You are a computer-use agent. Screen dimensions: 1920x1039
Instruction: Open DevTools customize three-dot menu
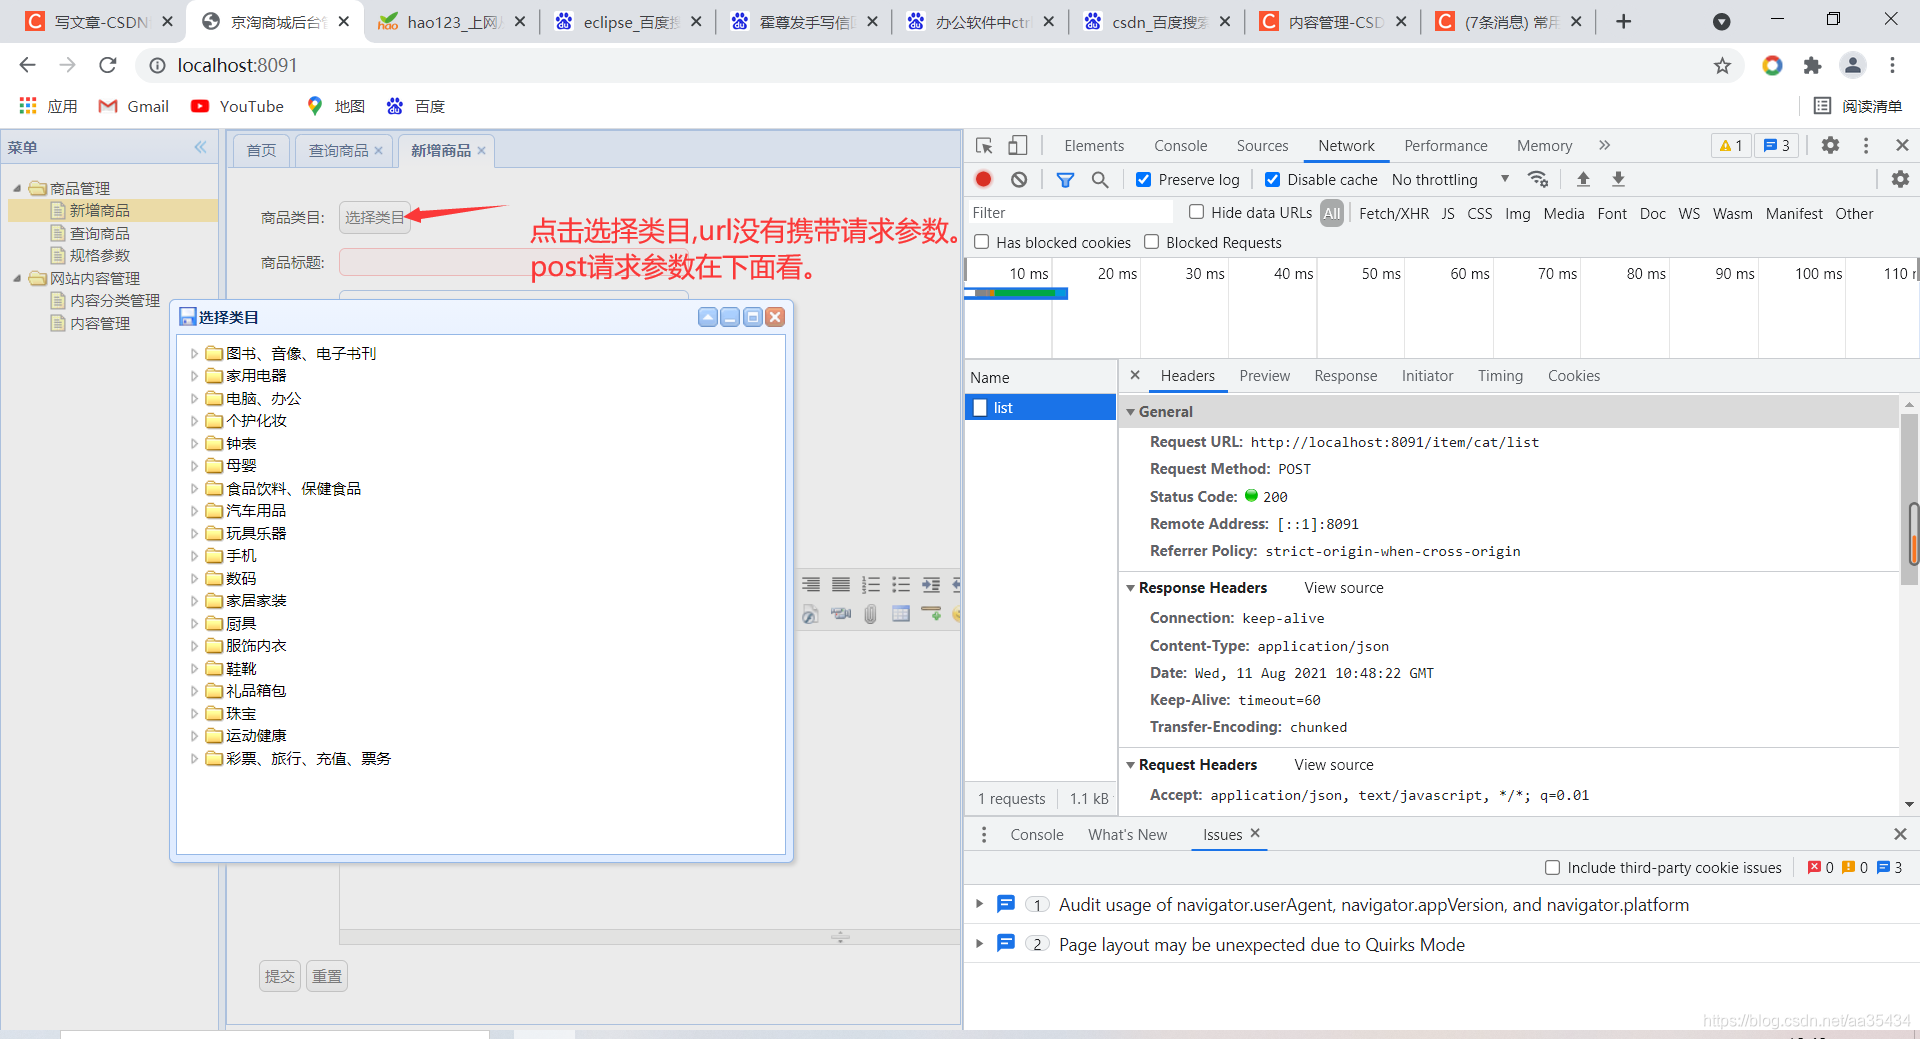tap(1866, 146)
